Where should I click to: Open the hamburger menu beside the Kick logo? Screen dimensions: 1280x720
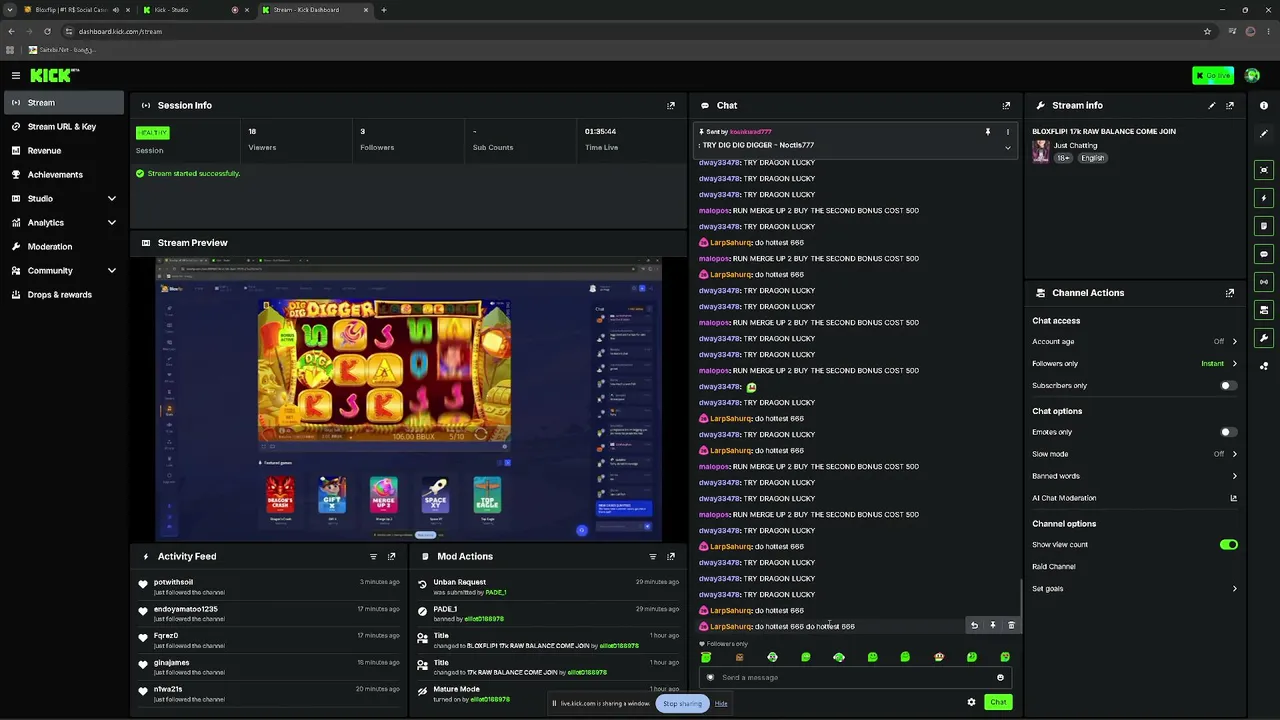tap(16, 75)
